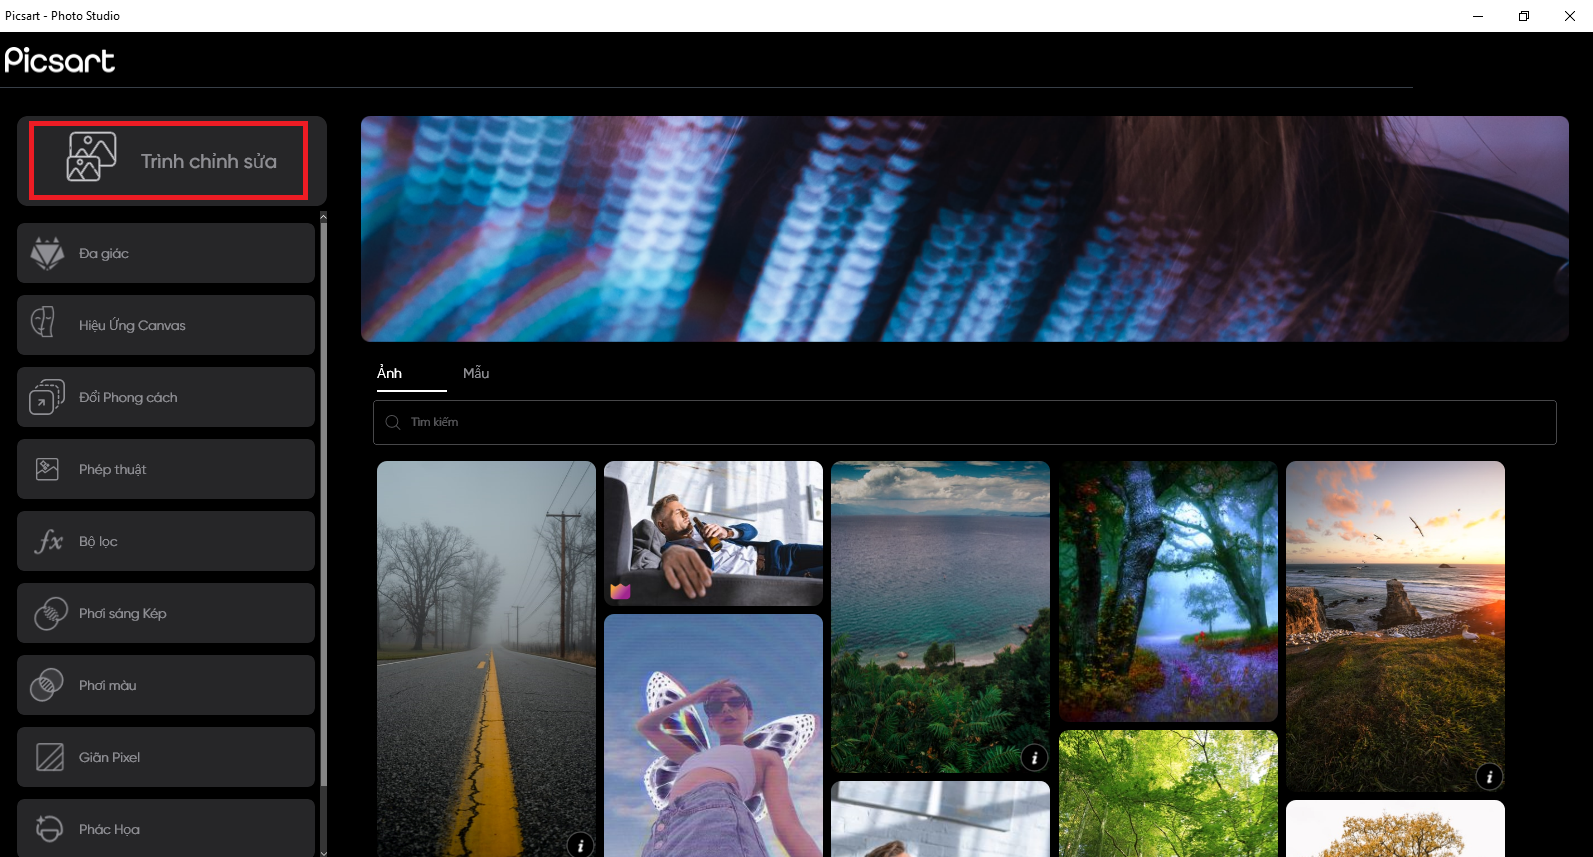Minimize the Picsart window
Screen dimensions: 1593x857
(1478, 16)
